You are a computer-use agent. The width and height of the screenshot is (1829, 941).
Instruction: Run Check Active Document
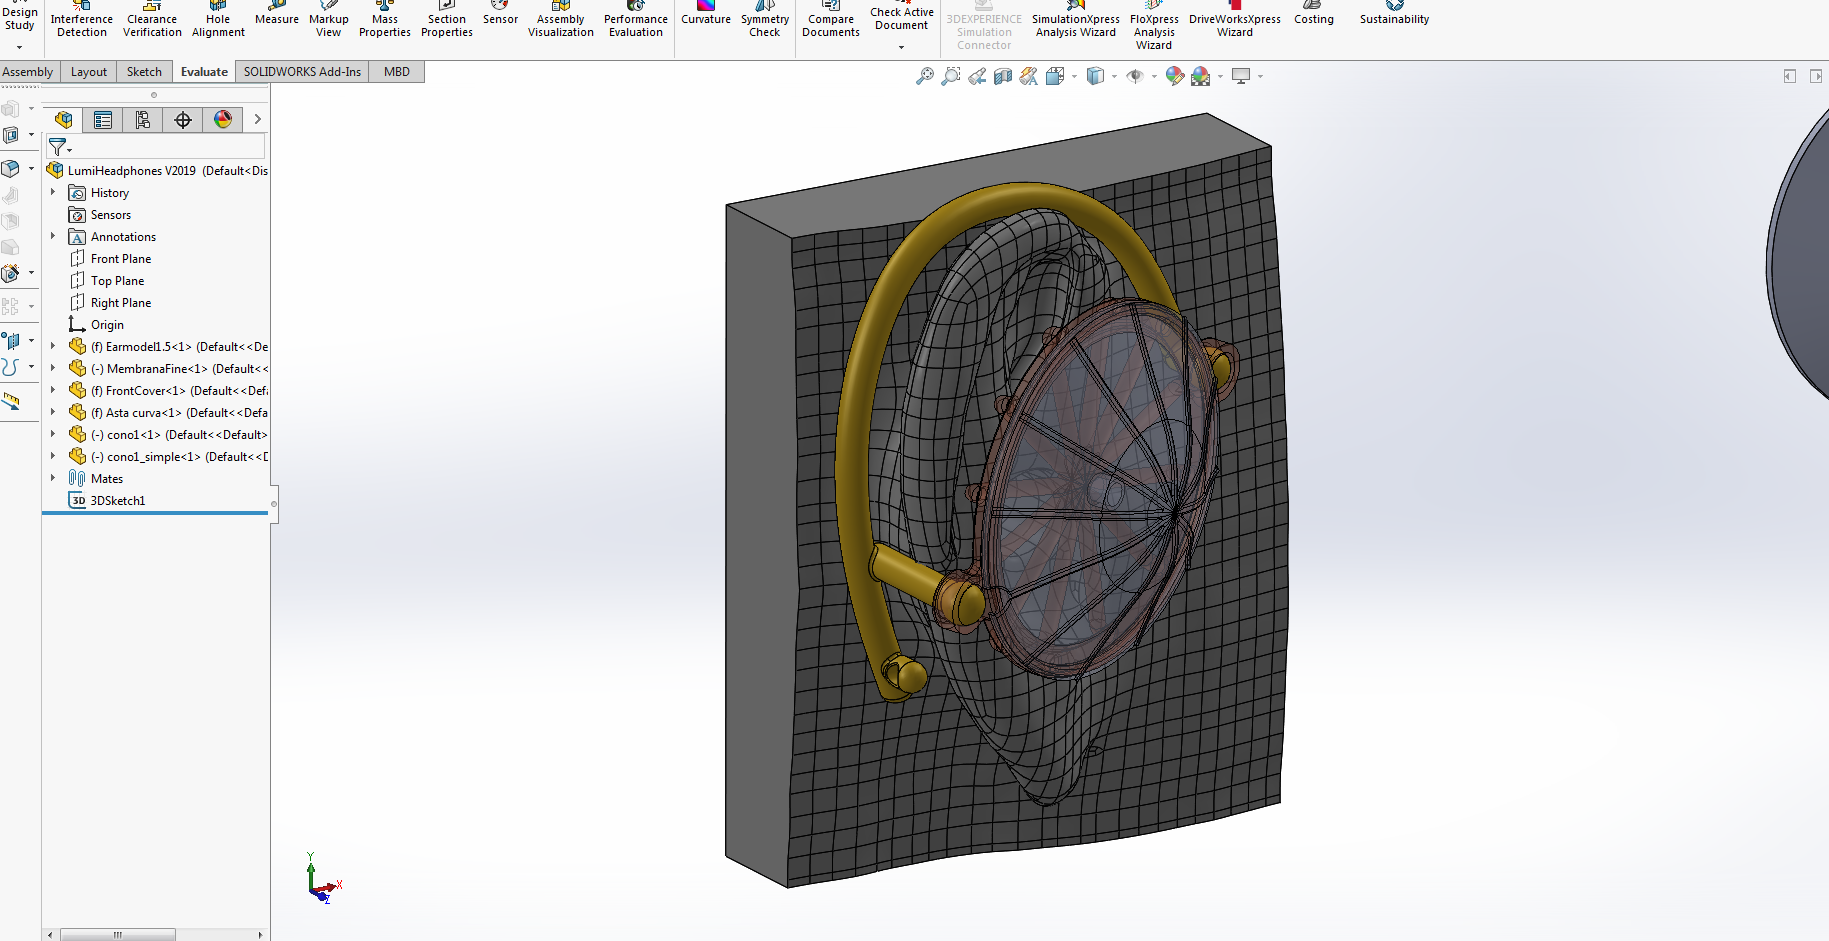pyautogui.click(x=901, y=18)
